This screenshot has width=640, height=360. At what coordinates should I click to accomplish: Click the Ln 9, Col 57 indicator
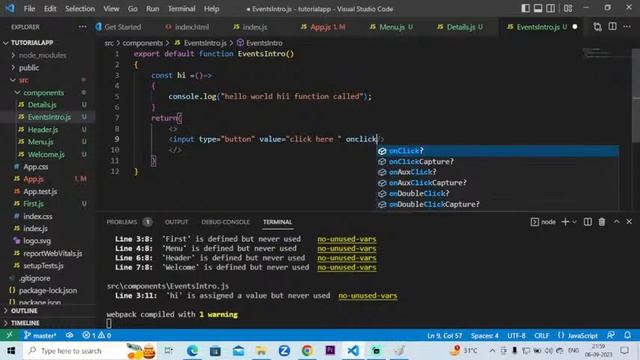coord(444,336)
